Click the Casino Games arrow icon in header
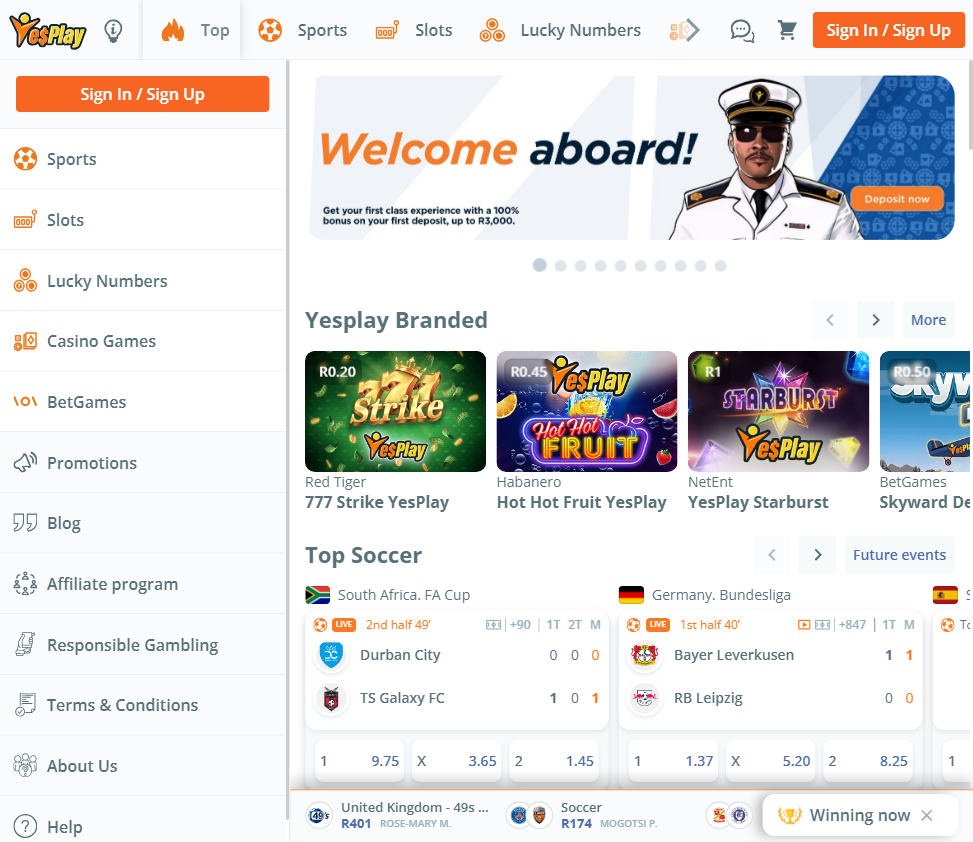The height and width of the screenshot is (842, 973). tap(684, 30)
